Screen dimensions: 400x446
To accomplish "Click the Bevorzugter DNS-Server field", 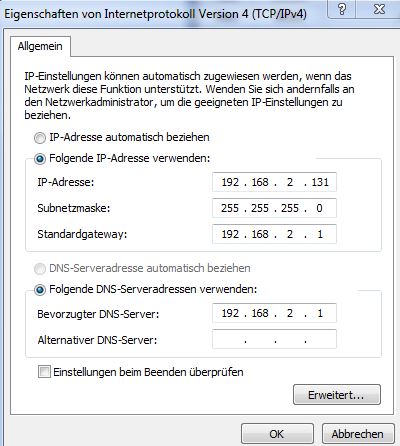I will (274, 313).
